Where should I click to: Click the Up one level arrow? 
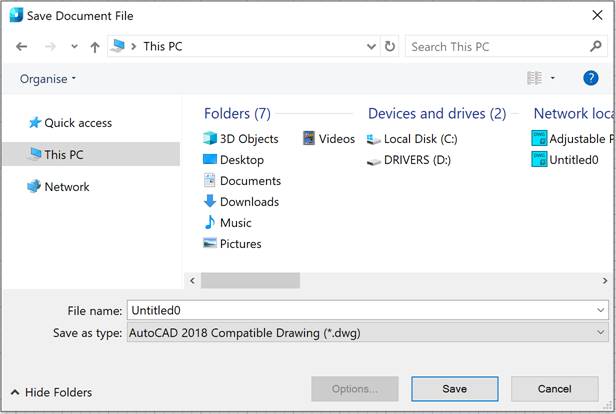94,47
